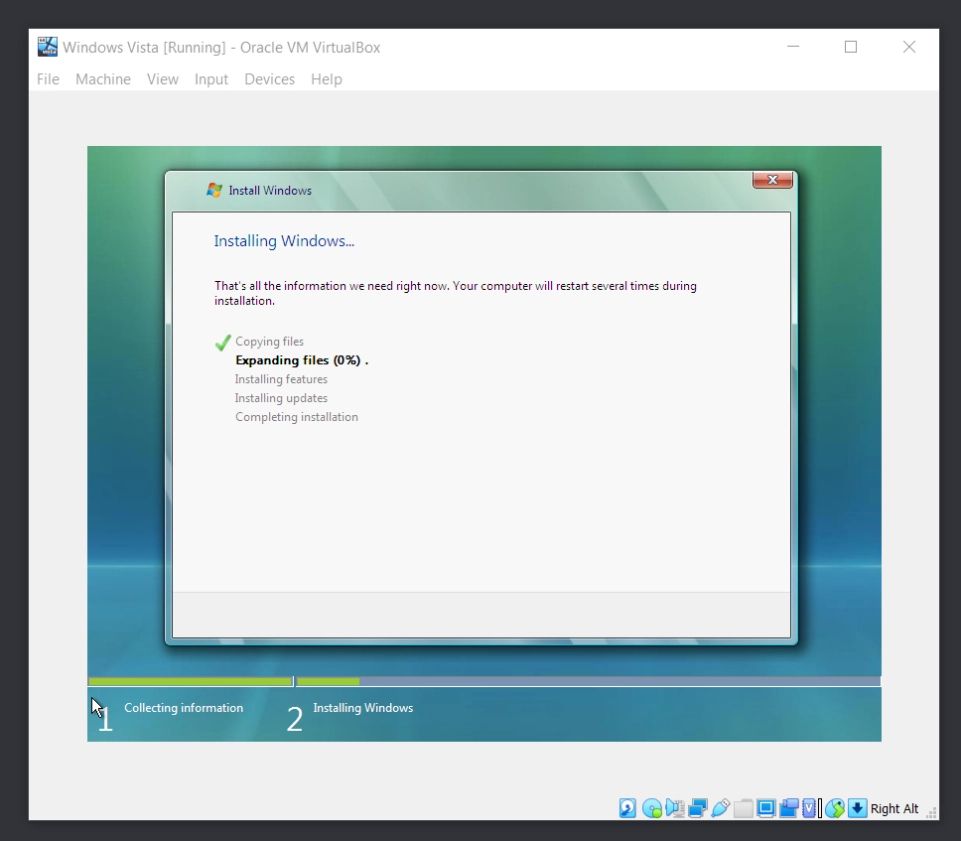Click the Windows flag logo in installer
Viewport: 961px width, 841px height.
coord(214,190)
